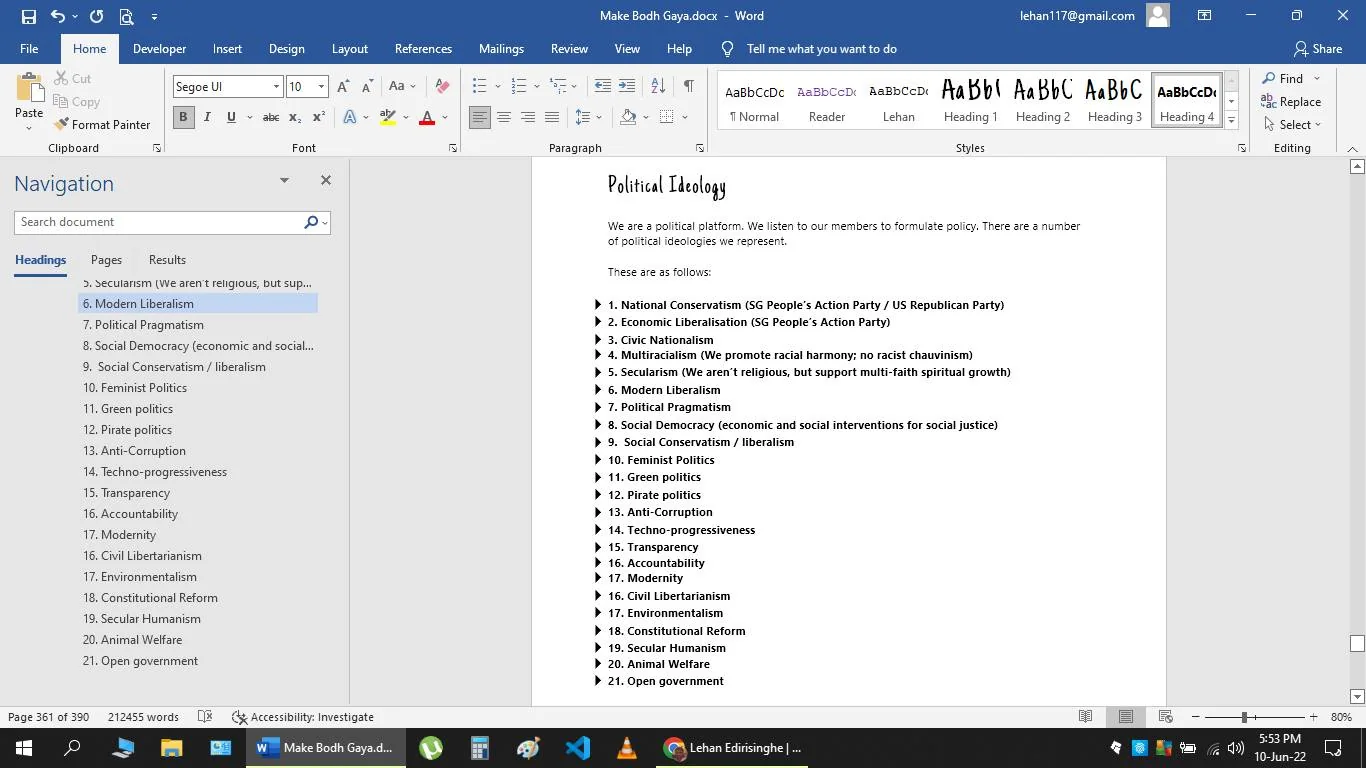The image size is (1366, 768).
Task: Align text to the right
Action: 528,117
